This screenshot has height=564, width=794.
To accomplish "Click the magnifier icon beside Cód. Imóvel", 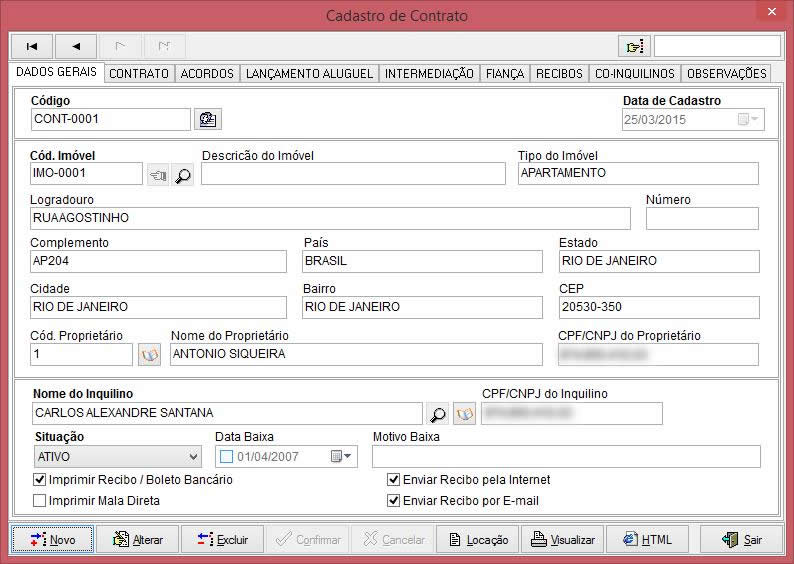I will [x=183, y=175].
